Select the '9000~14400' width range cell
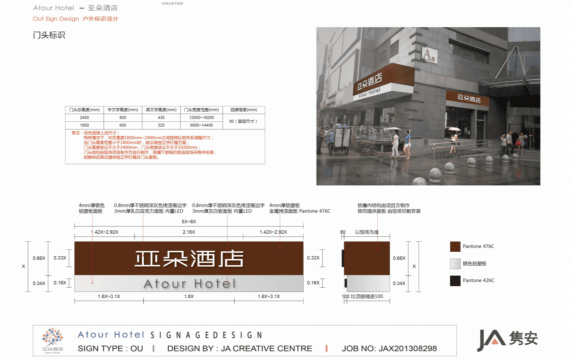 tap(201, 125)
